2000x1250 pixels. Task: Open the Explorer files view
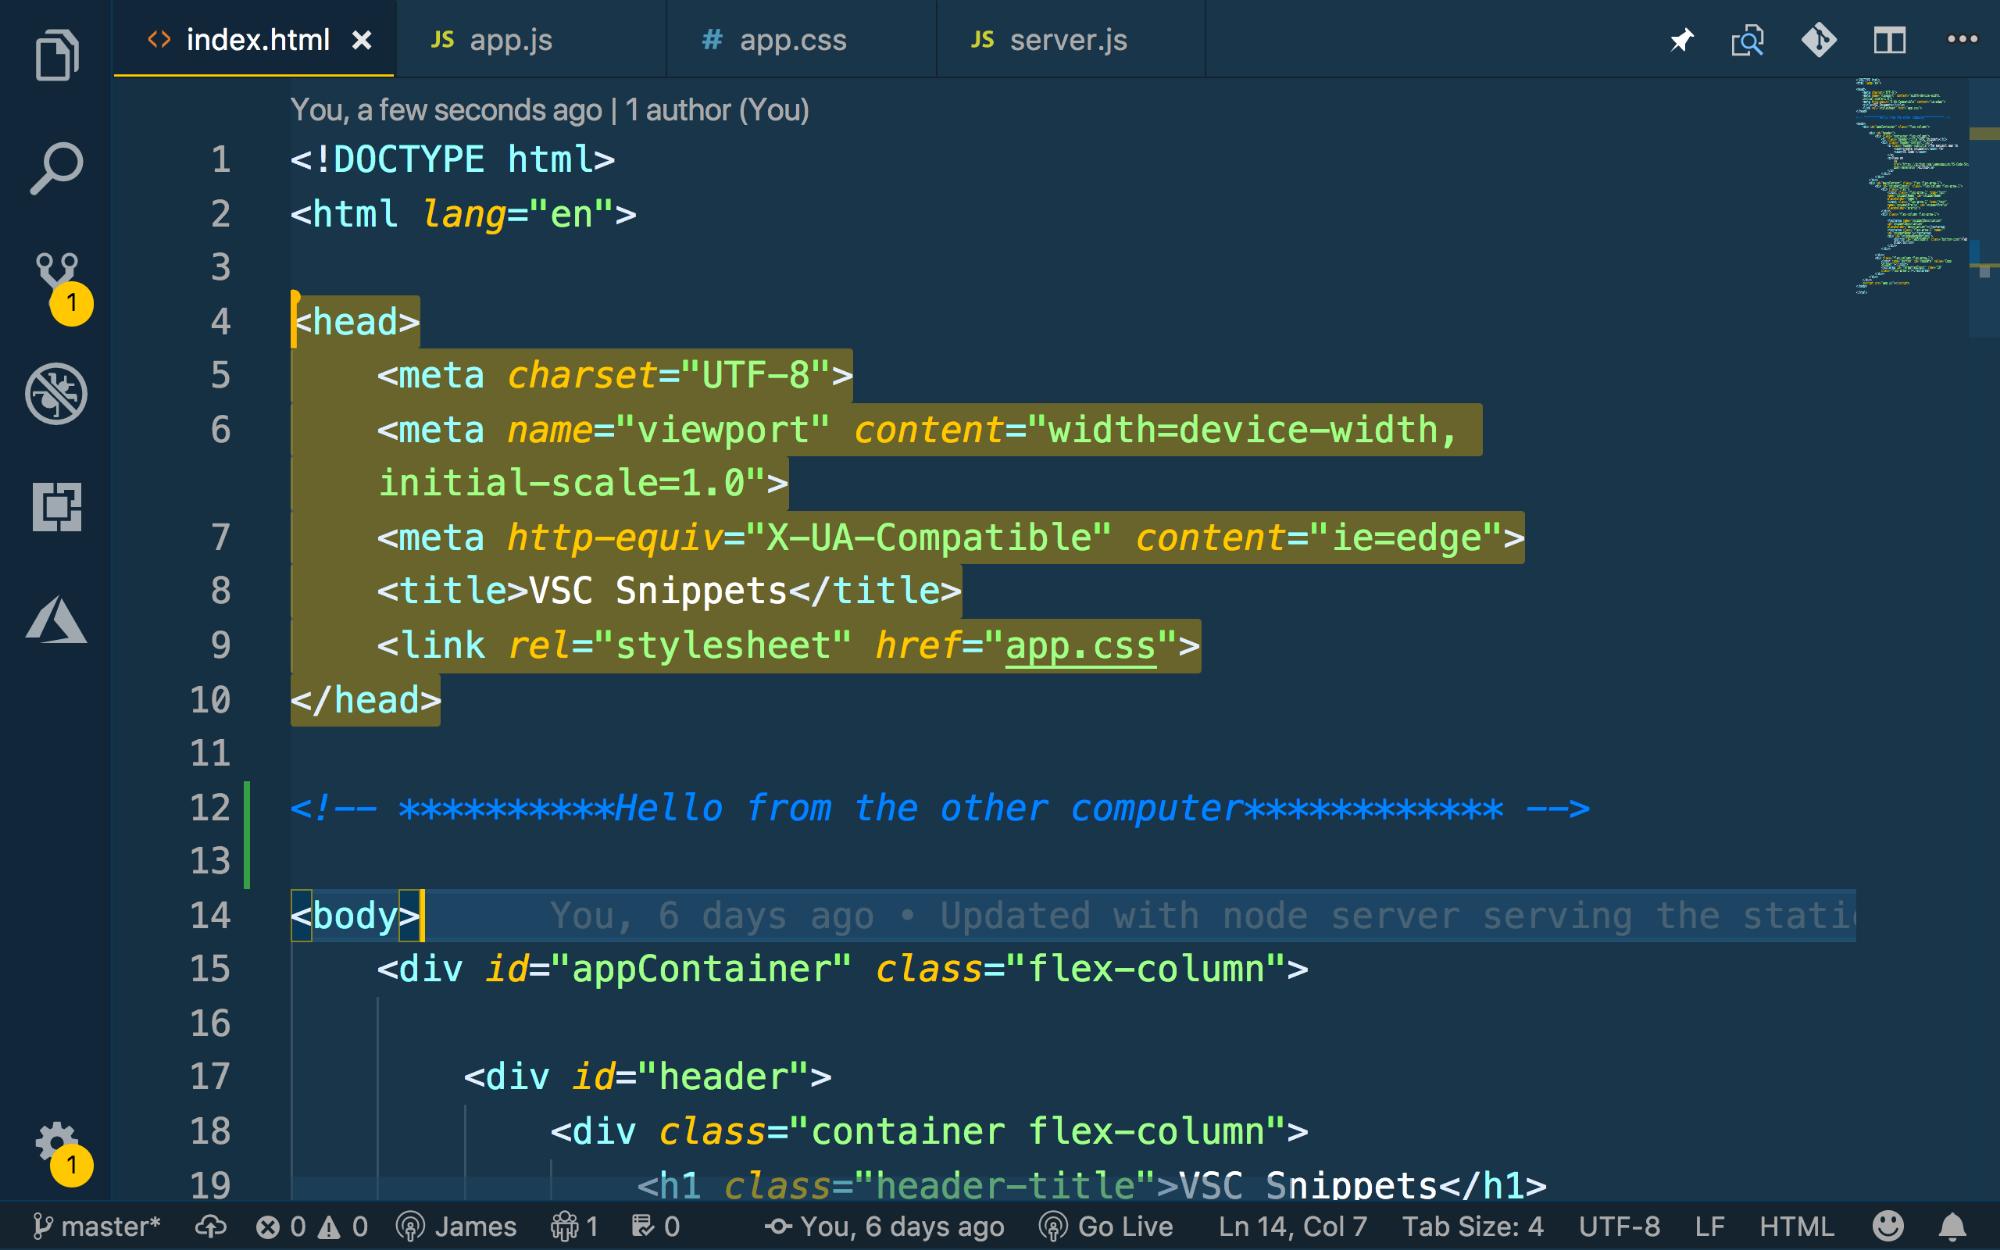(x=56, y=54)
